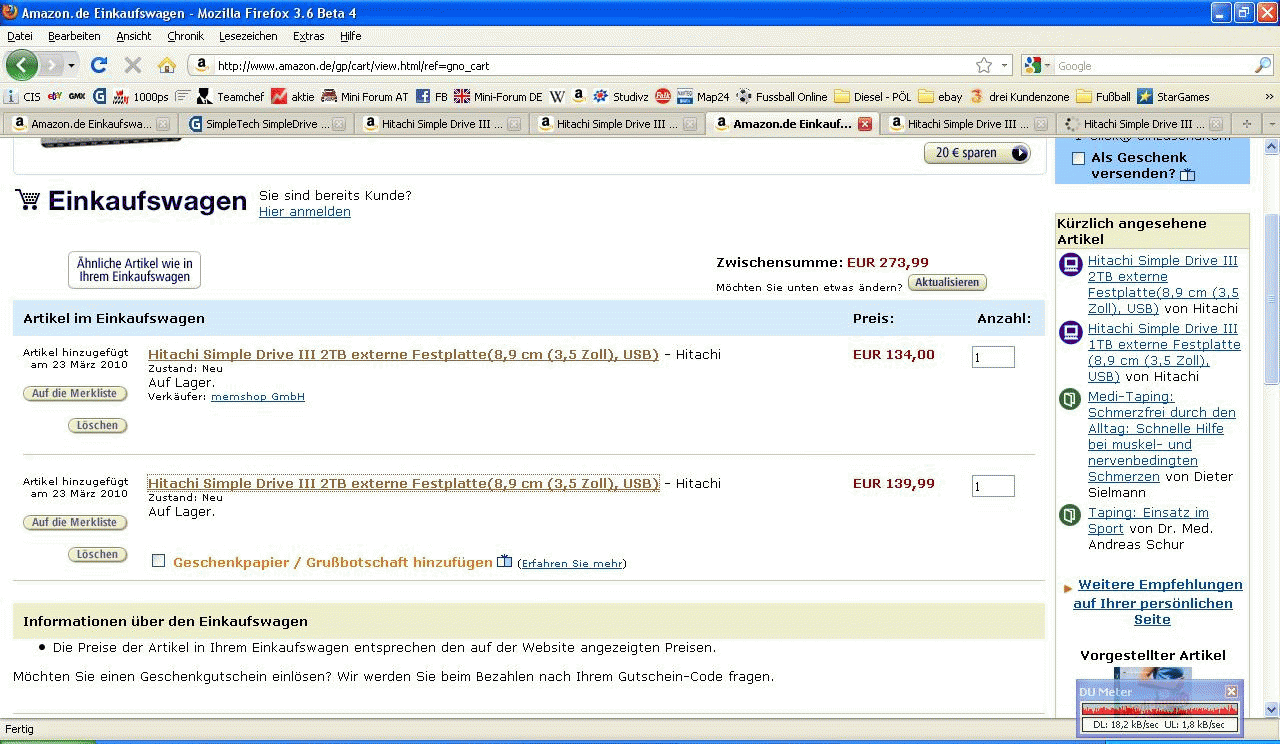Open the Lesezeichen menu
The height and width of the screenshot is (744, 1280).
coord(248,36)
